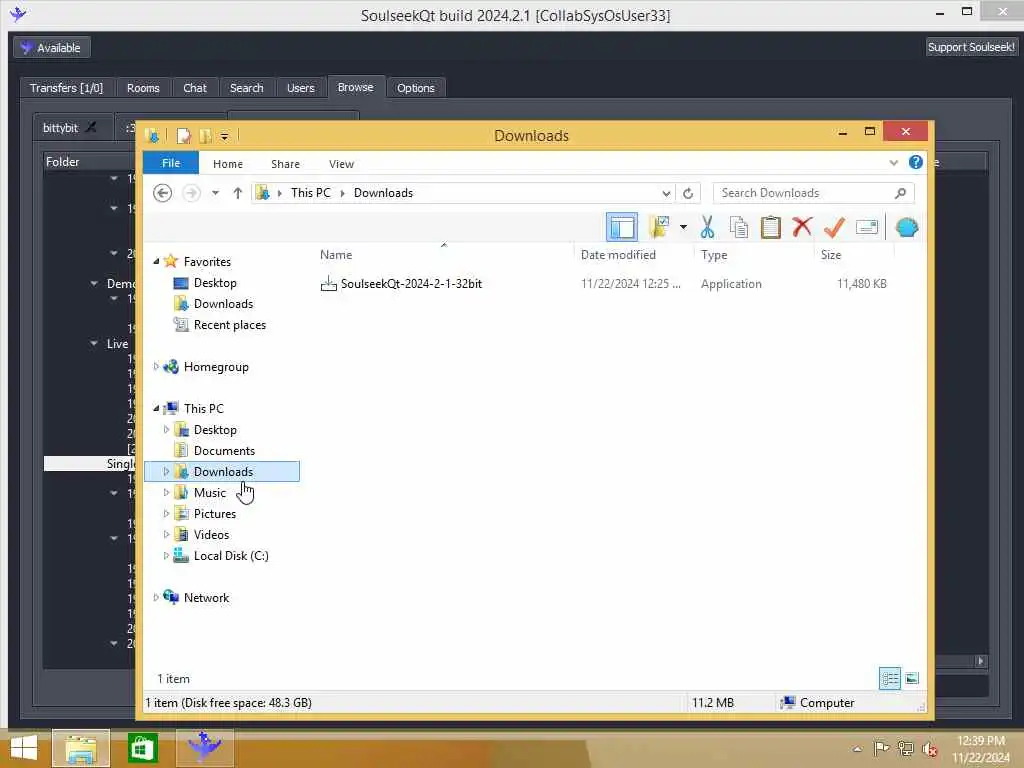Open the blue Help question mark

click(916, 163)
